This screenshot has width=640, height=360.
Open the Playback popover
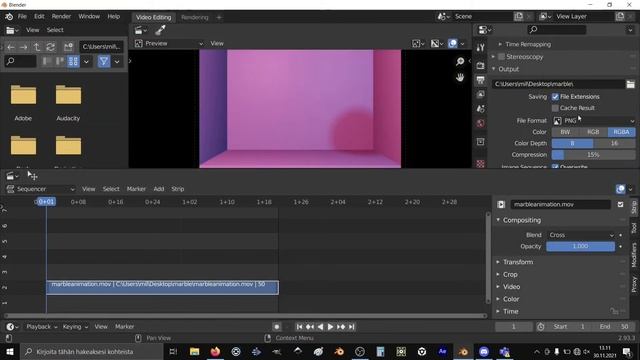click(42, 327)
